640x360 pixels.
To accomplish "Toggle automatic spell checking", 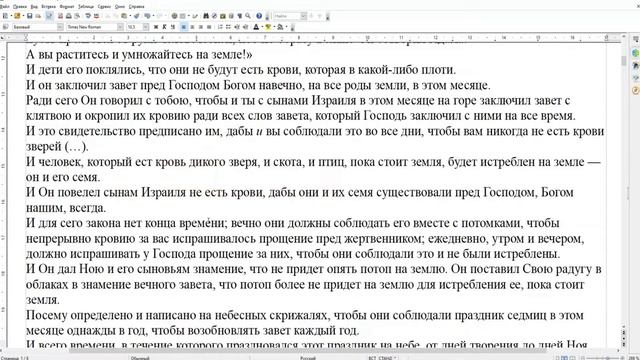I will pyautogui.click(x=96, y=16).
